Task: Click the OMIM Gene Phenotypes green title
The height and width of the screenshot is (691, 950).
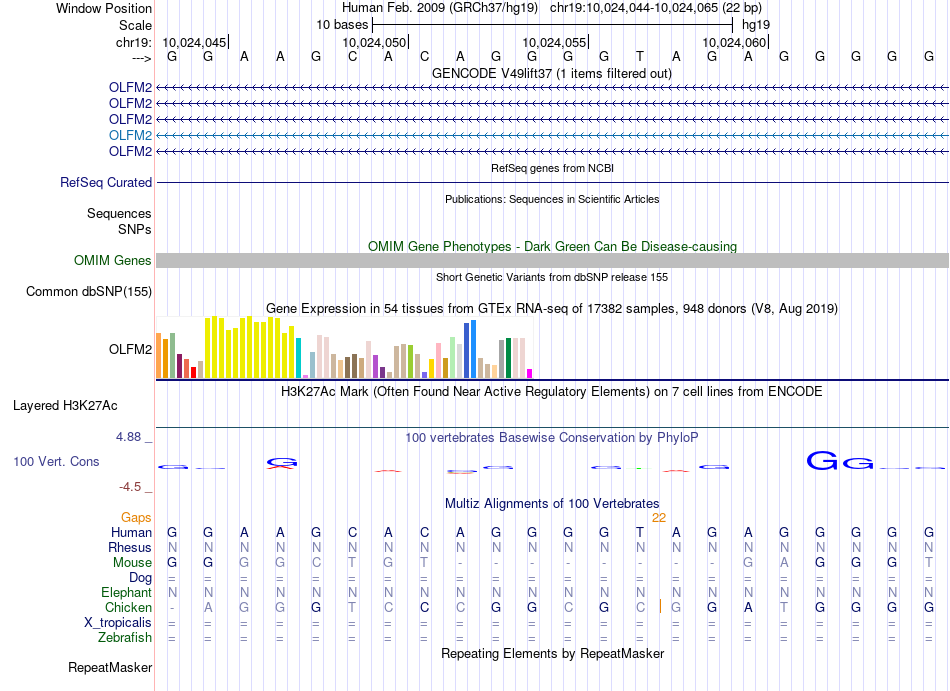Action: [x=553, y=246]
